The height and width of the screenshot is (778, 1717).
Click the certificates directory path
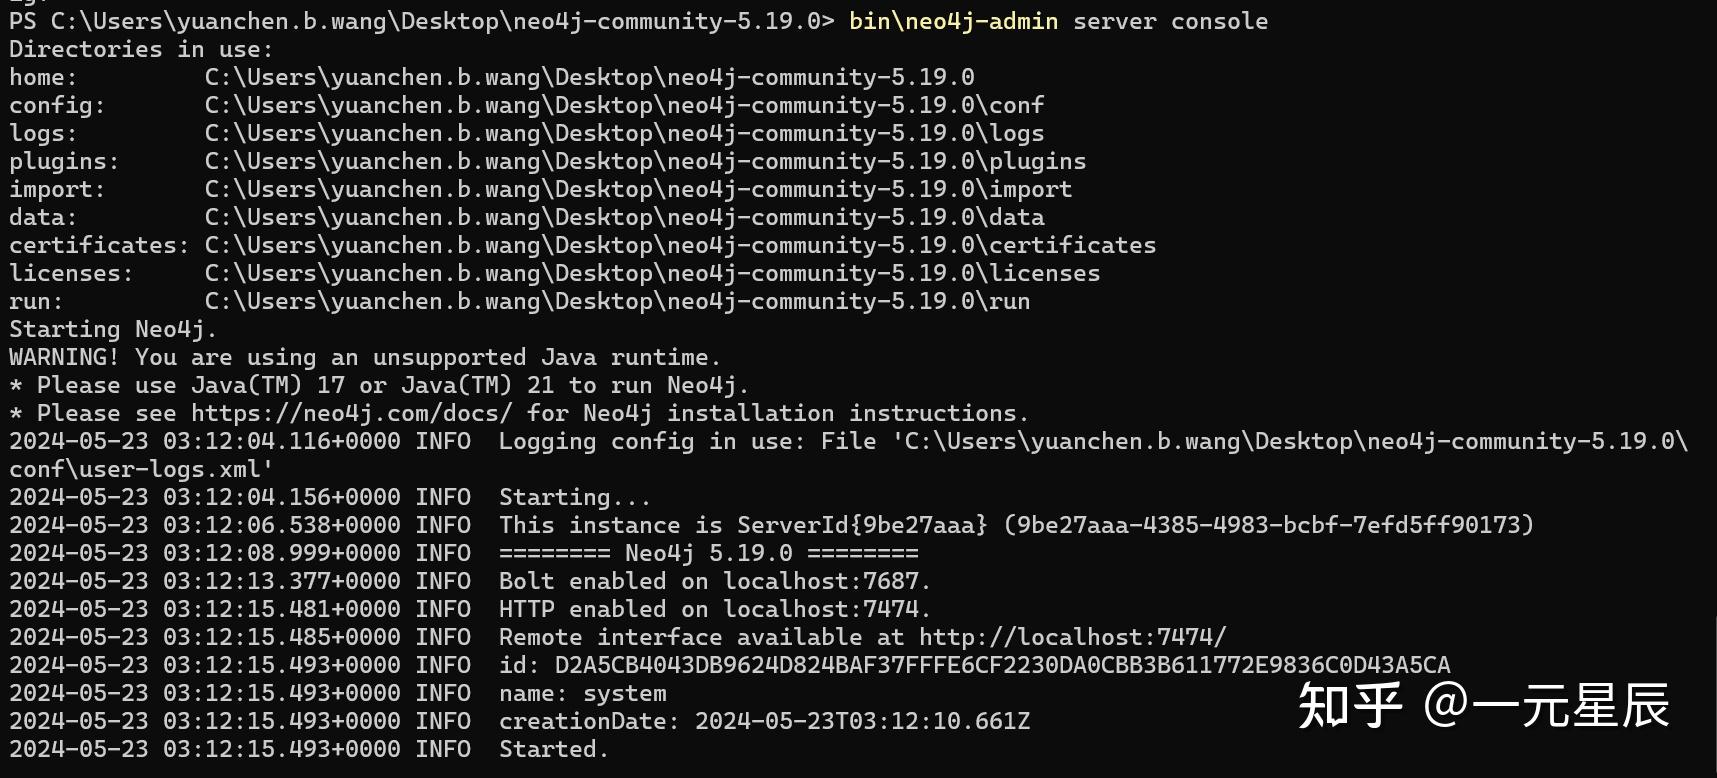point(680,245)
